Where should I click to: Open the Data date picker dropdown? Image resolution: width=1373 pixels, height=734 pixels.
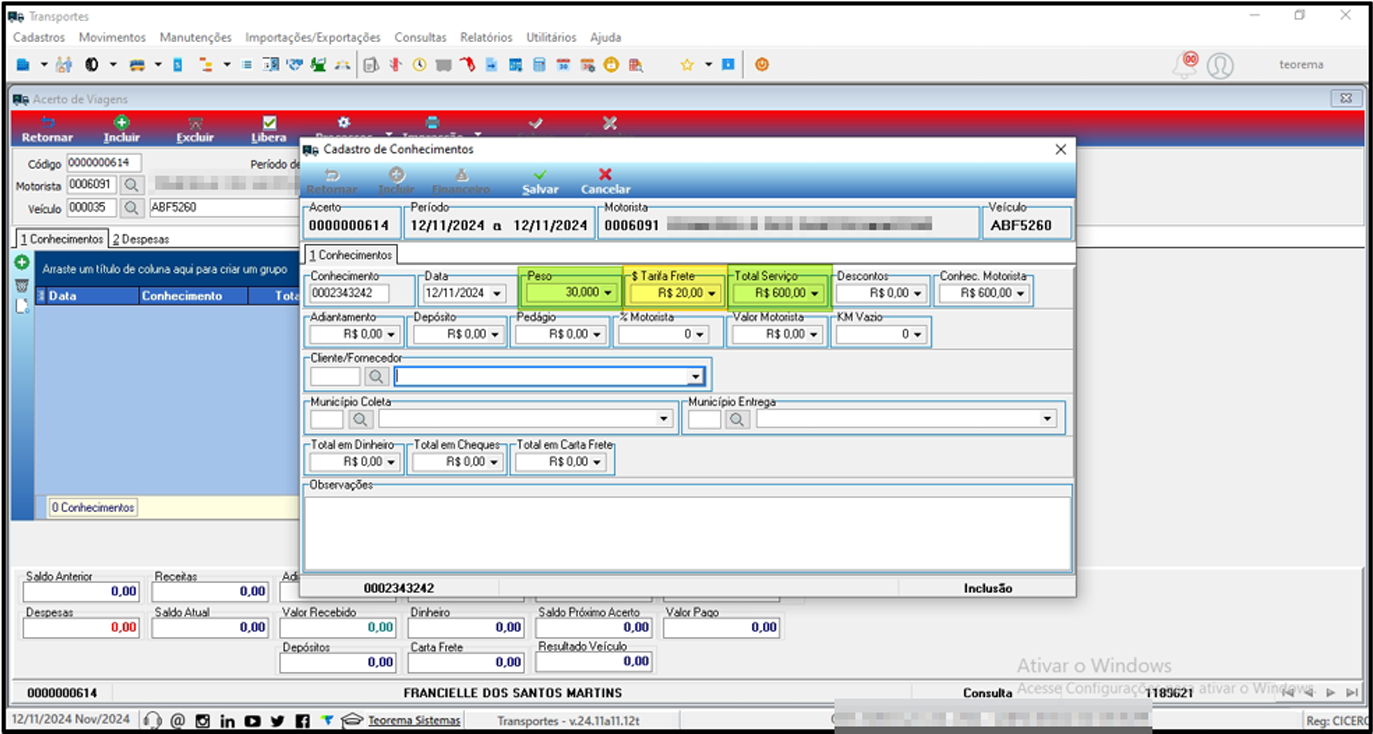tap(498, 293)
